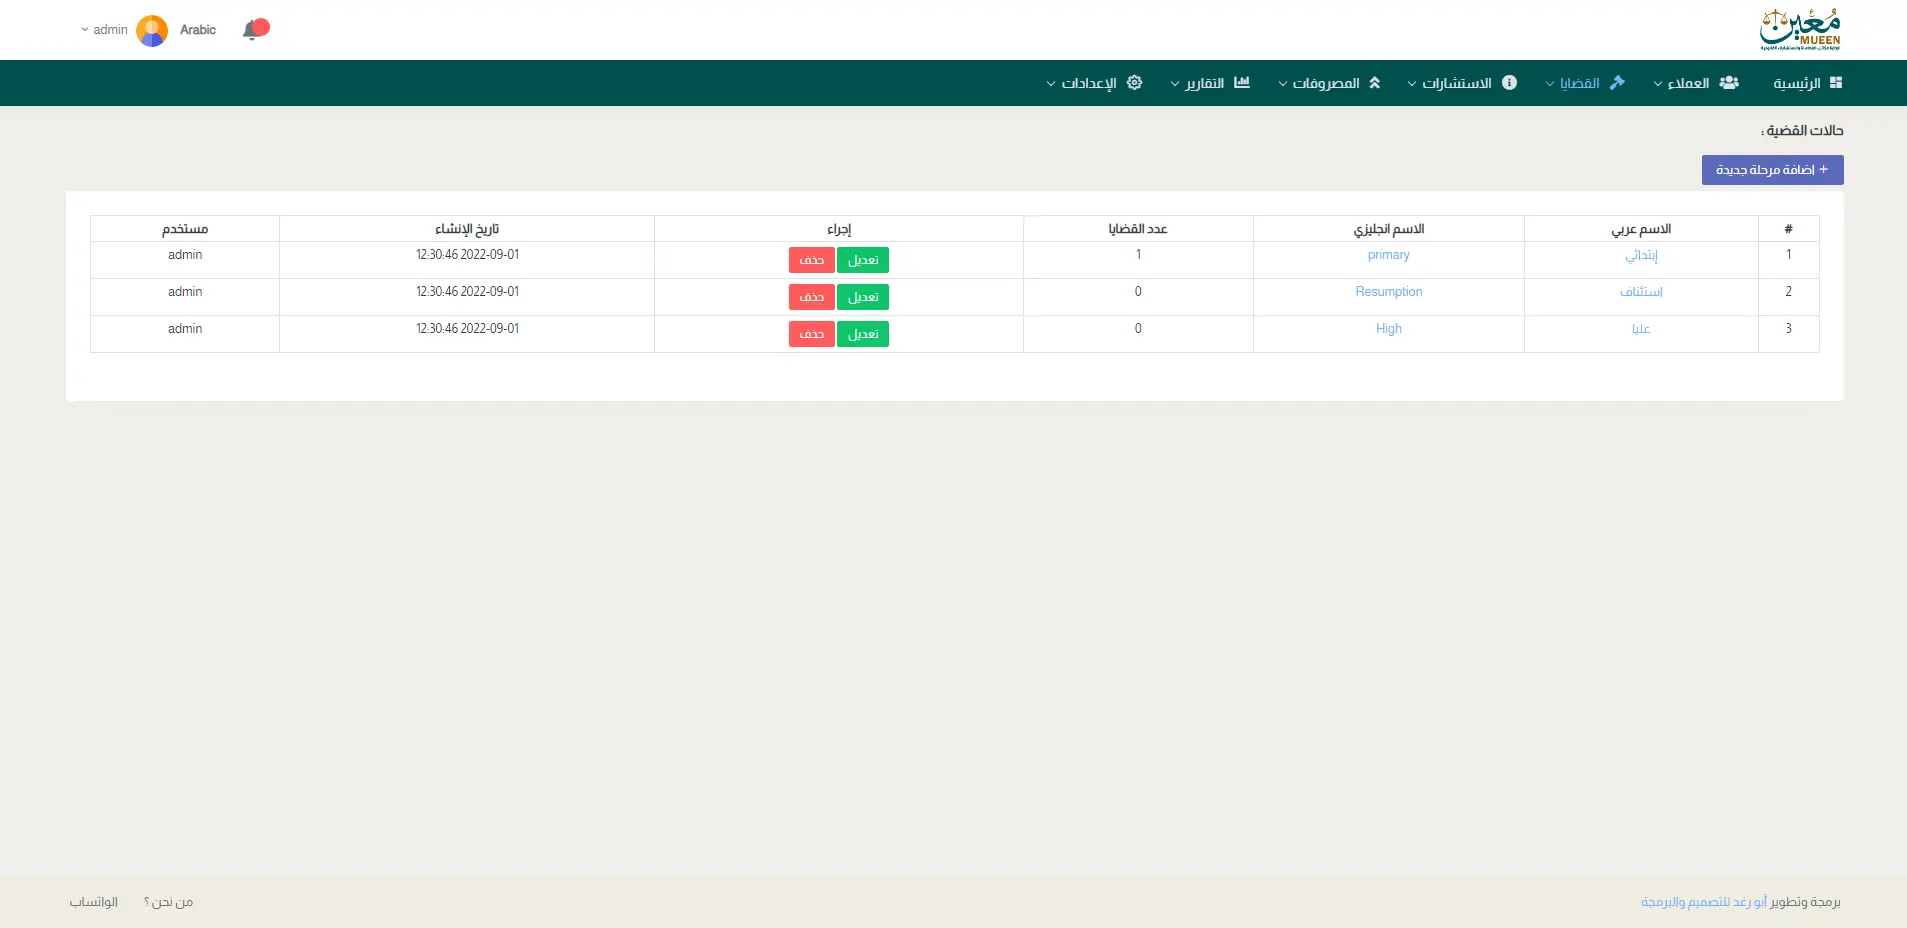Open the High stage English name link
The height and width of the screenshot is (928, 1907).
[x=1388, y=329]
